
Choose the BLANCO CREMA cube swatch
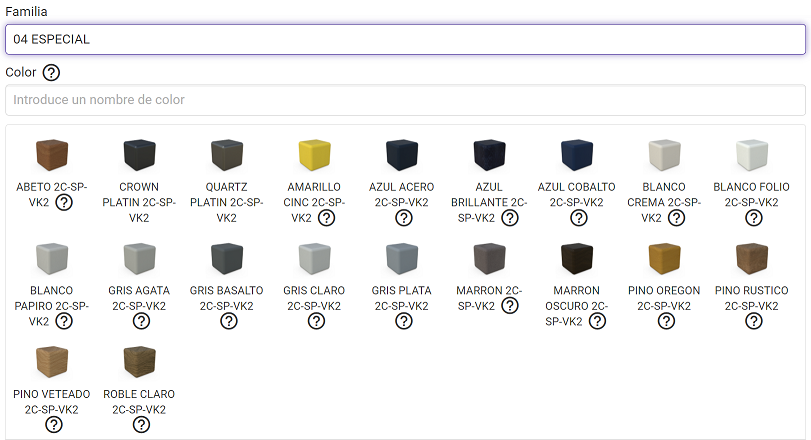point(665,156)
